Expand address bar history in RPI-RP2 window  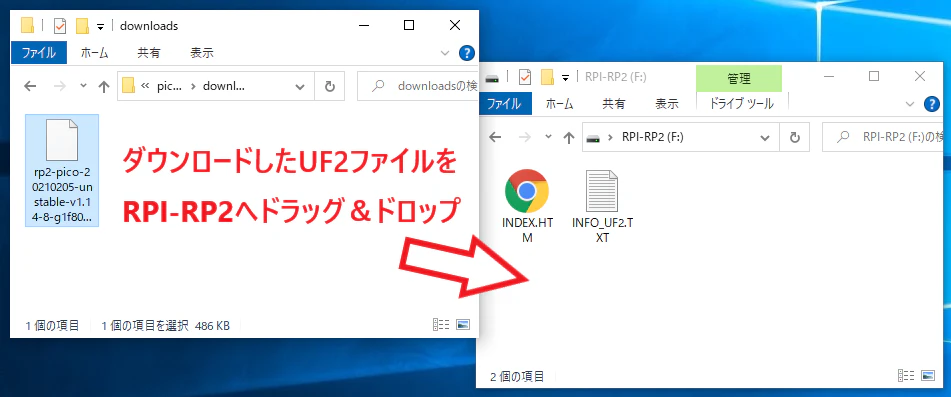(x=765, y=138)
